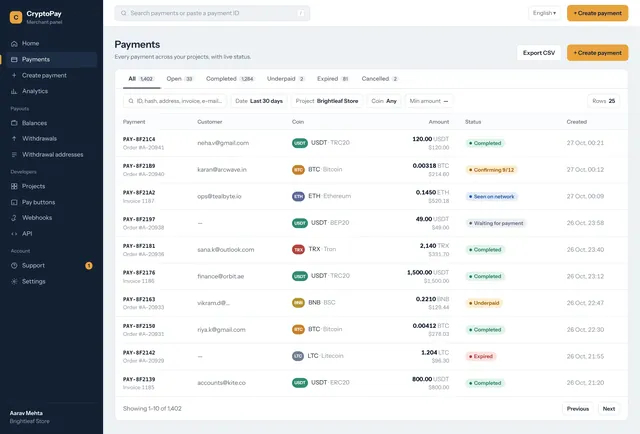Click USDT coin icon for PAY-8F21C4
The height and width of the screenshot is (434, 640).
(300, 143)
